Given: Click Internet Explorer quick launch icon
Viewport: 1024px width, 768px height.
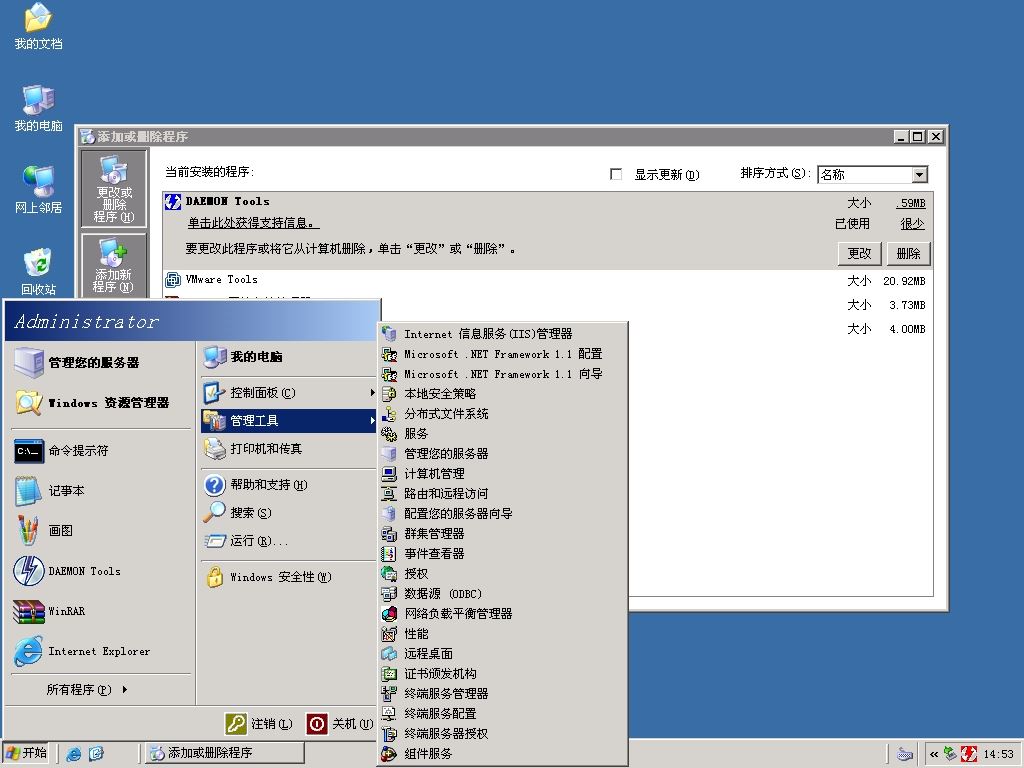Looking at the screenshot, I should [74, 754].
